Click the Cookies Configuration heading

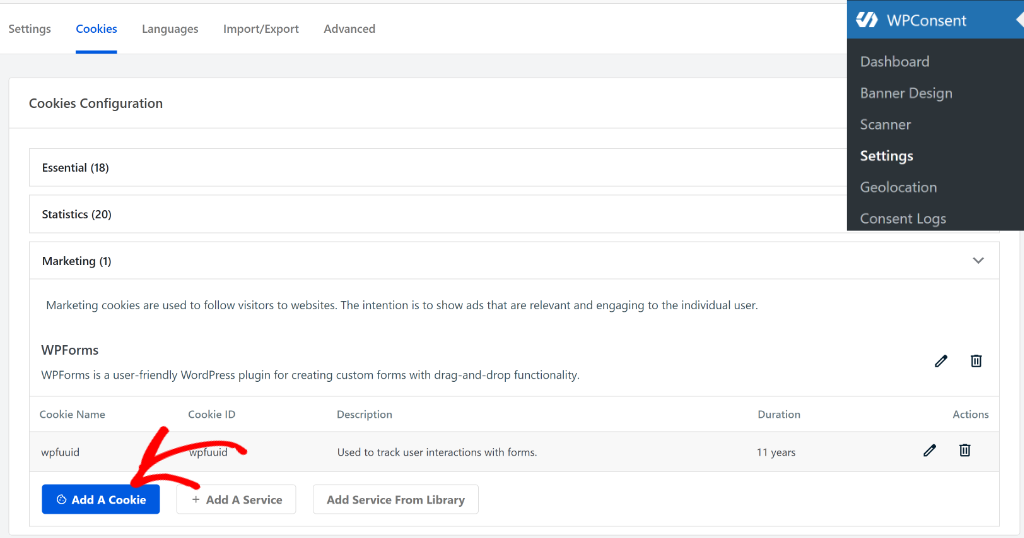pyautogui.click(x=95, y=103)
